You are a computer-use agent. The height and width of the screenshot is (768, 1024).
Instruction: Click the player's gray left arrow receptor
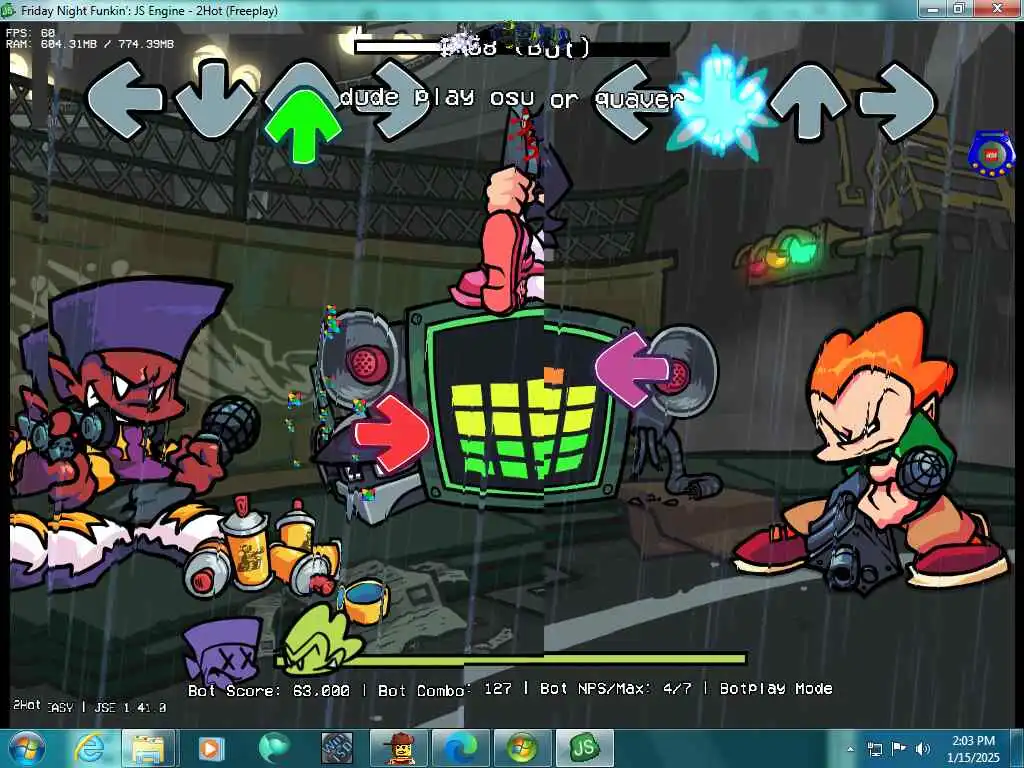coord(631,101)
